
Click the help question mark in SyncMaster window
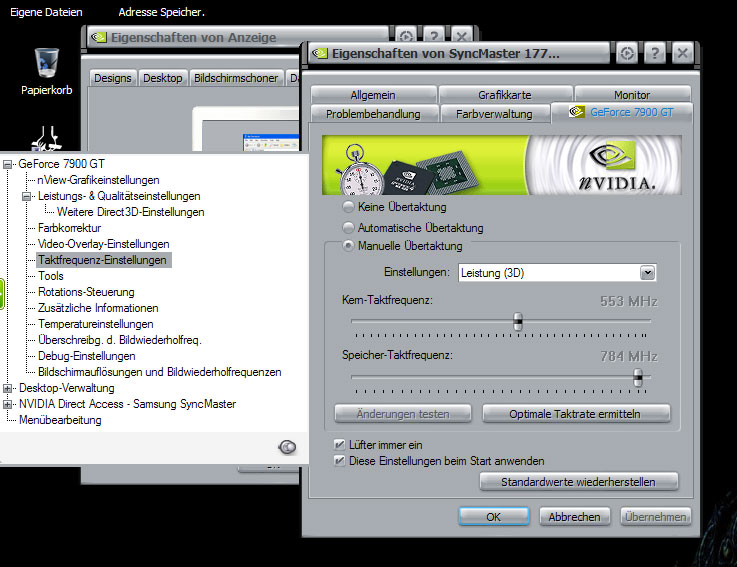click(655, 54)
